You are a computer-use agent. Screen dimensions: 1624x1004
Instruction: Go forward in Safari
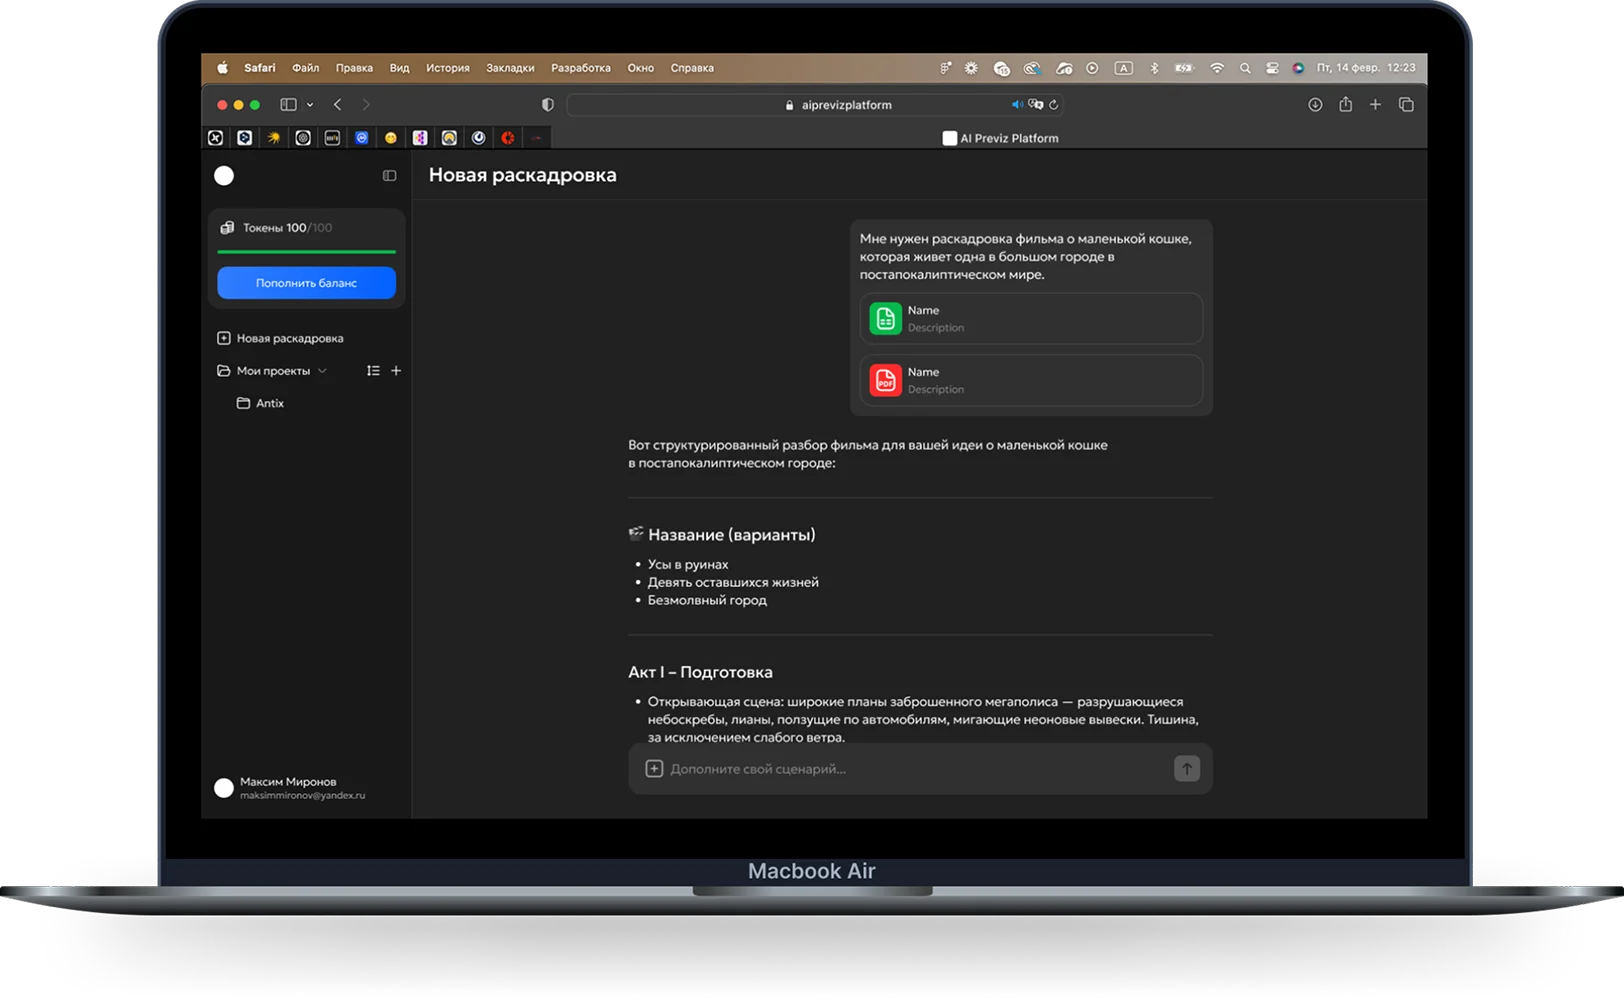click(x=366, y=104)
